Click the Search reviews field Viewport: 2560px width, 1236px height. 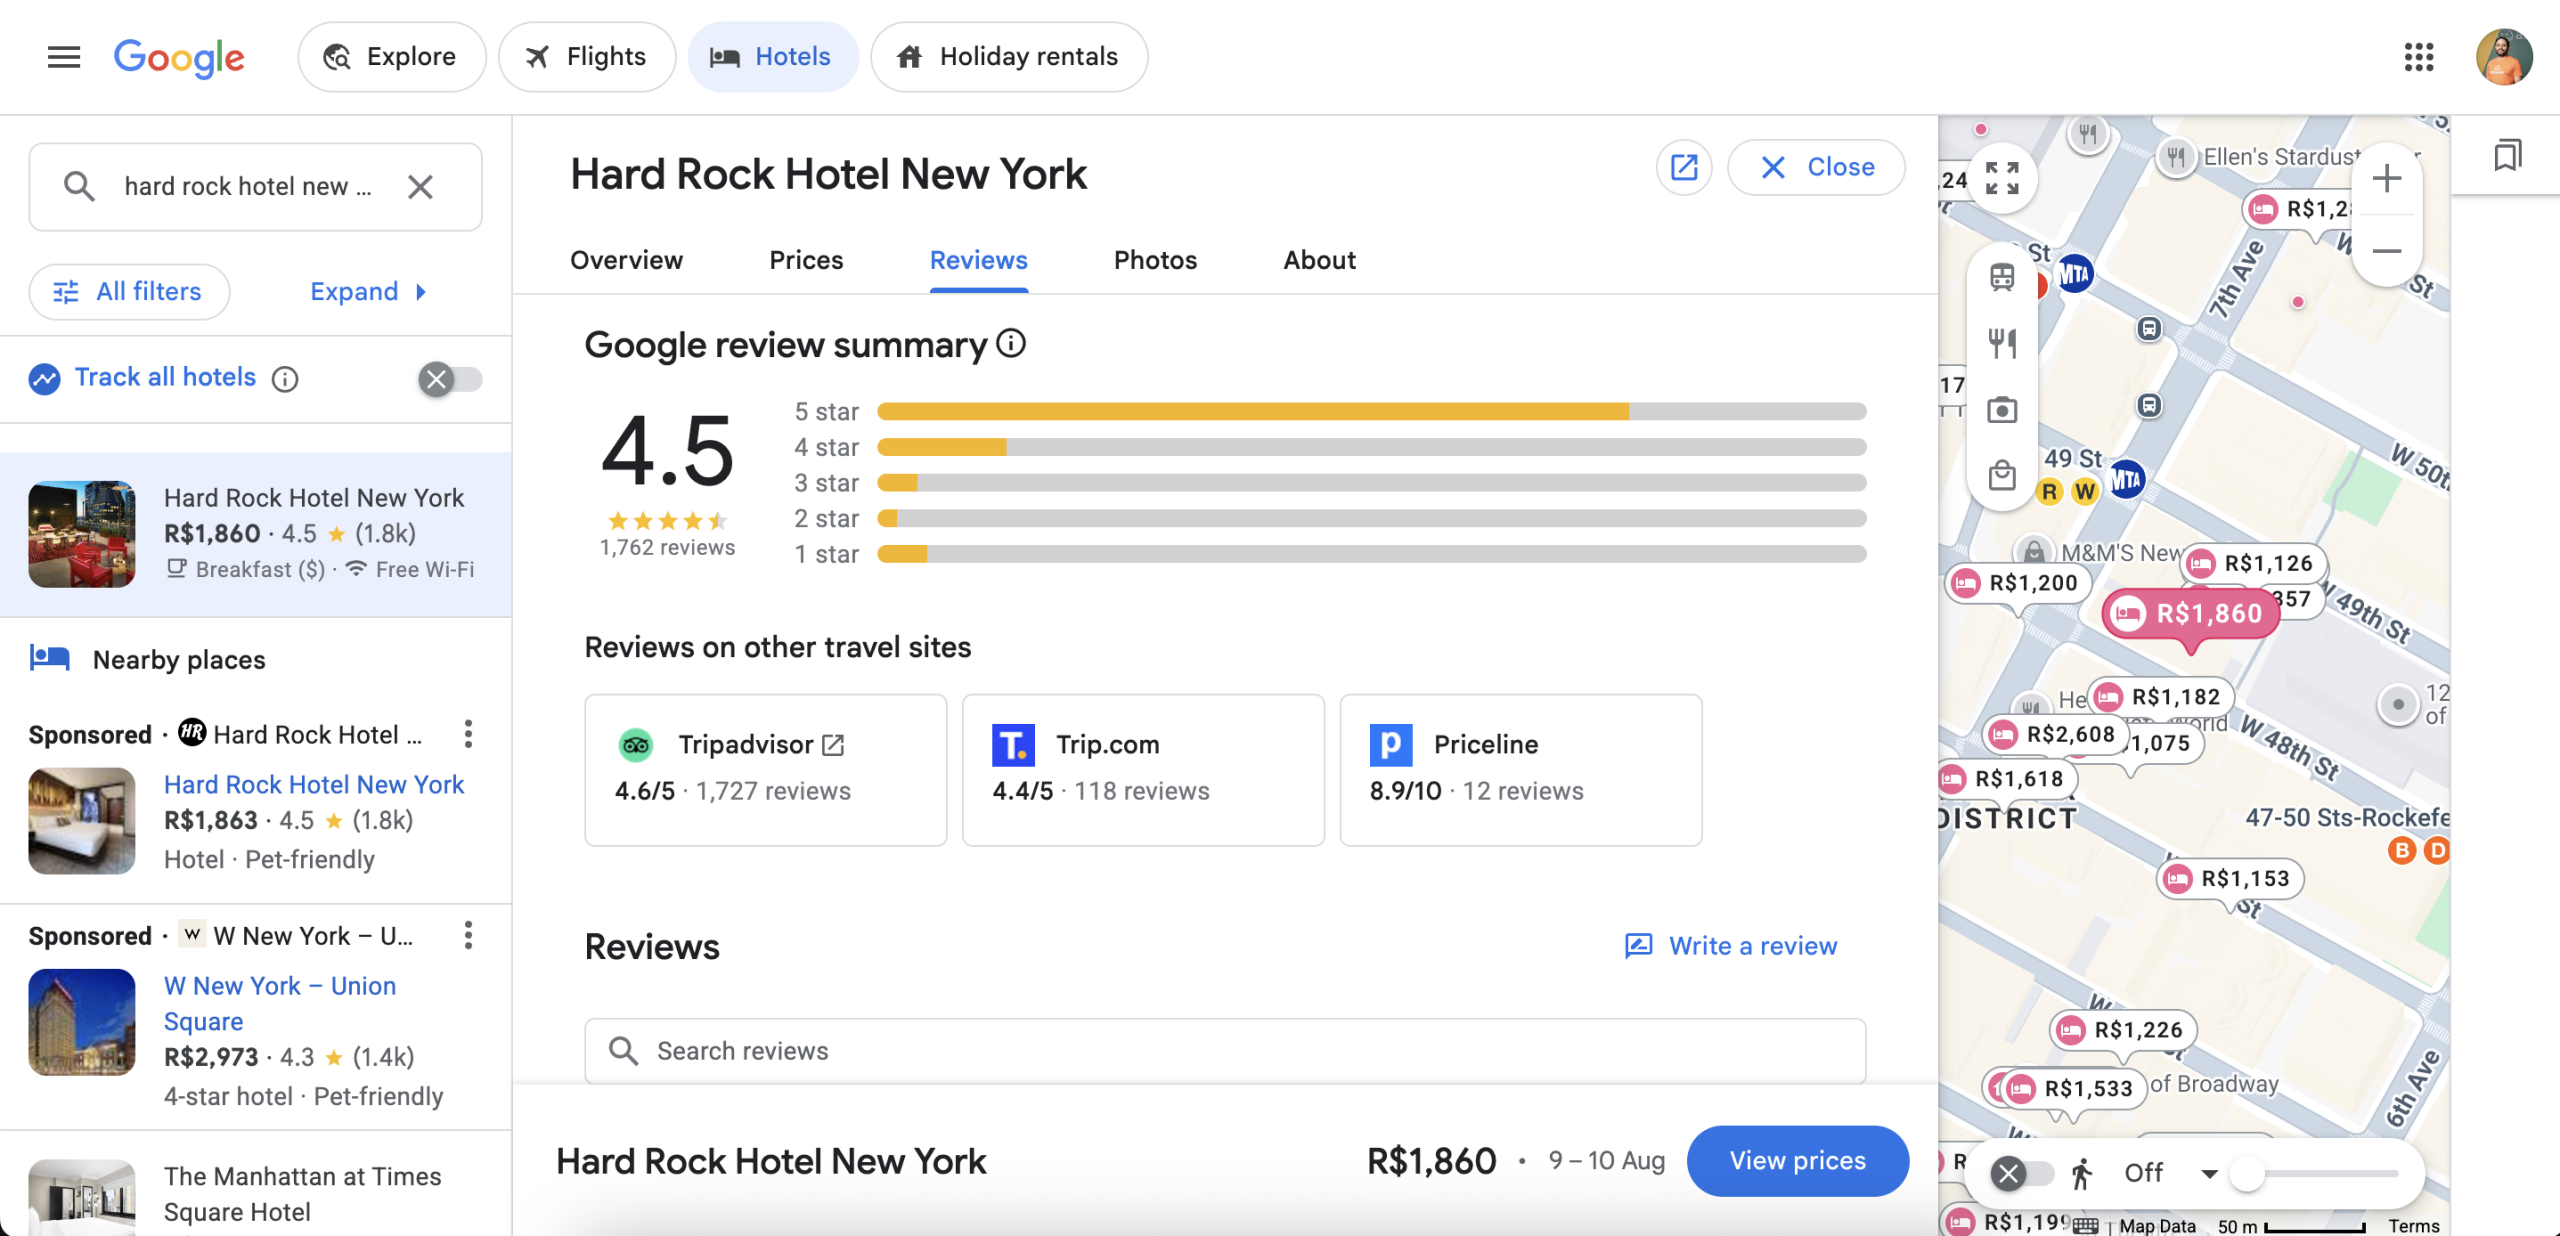(x=1225, y=1051)
